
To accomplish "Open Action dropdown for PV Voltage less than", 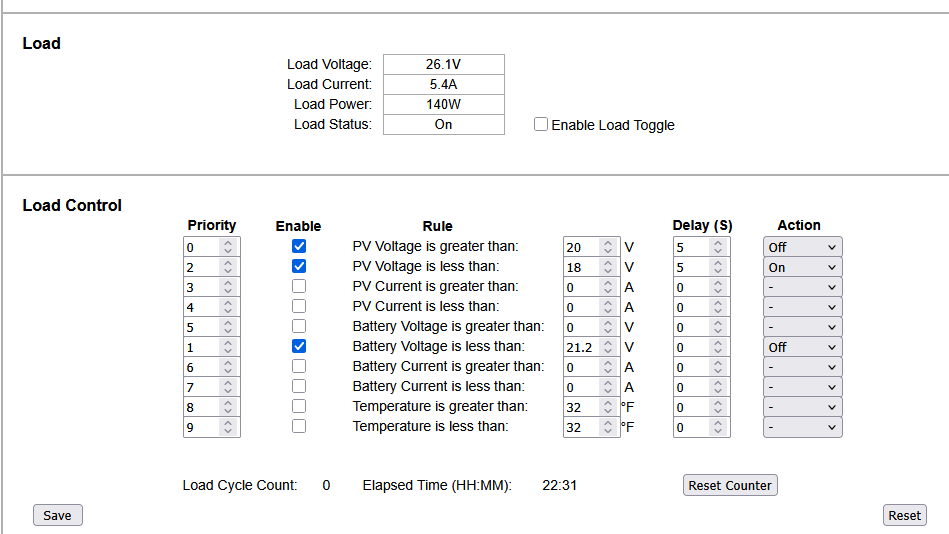I will pyautogui.click(x=803, y=267).
